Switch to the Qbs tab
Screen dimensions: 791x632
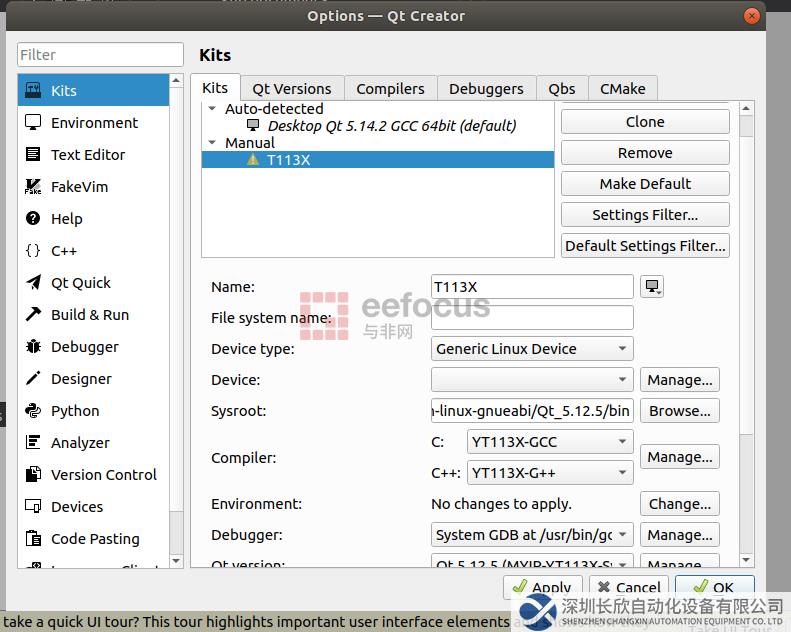(x=562, y=89)
